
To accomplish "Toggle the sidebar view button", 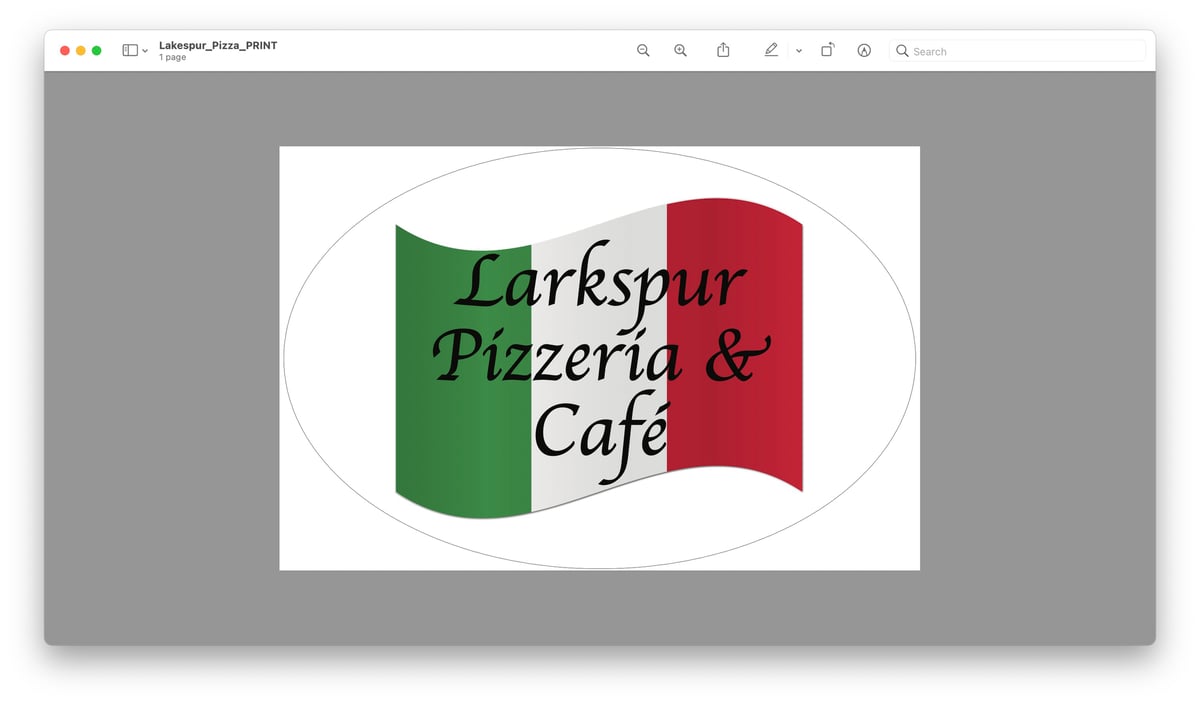I will coord(130,50).
